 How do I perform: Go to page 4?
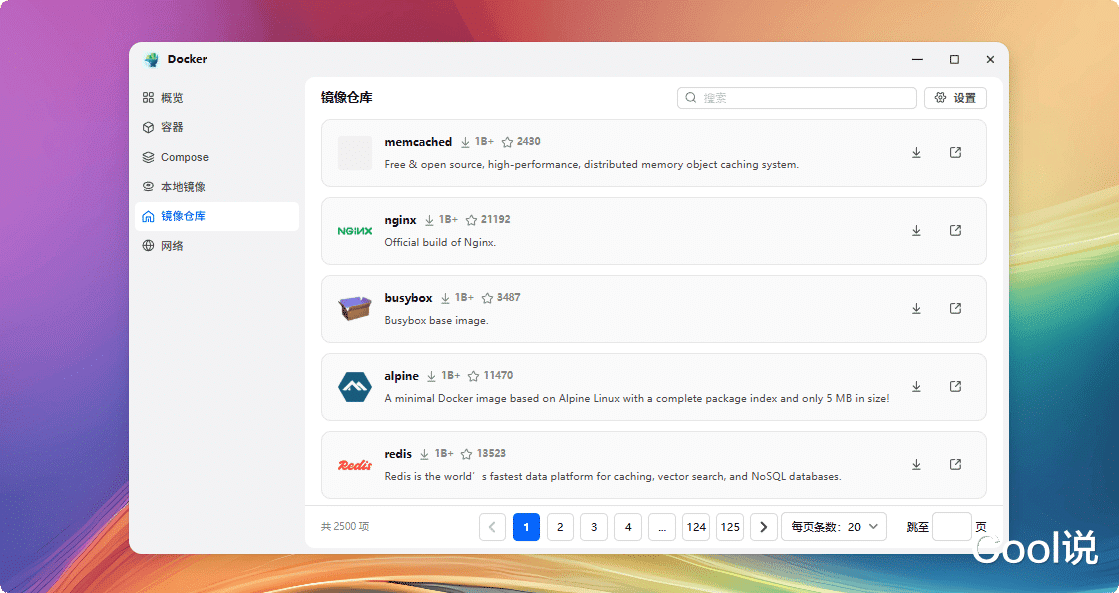point(628,527)
